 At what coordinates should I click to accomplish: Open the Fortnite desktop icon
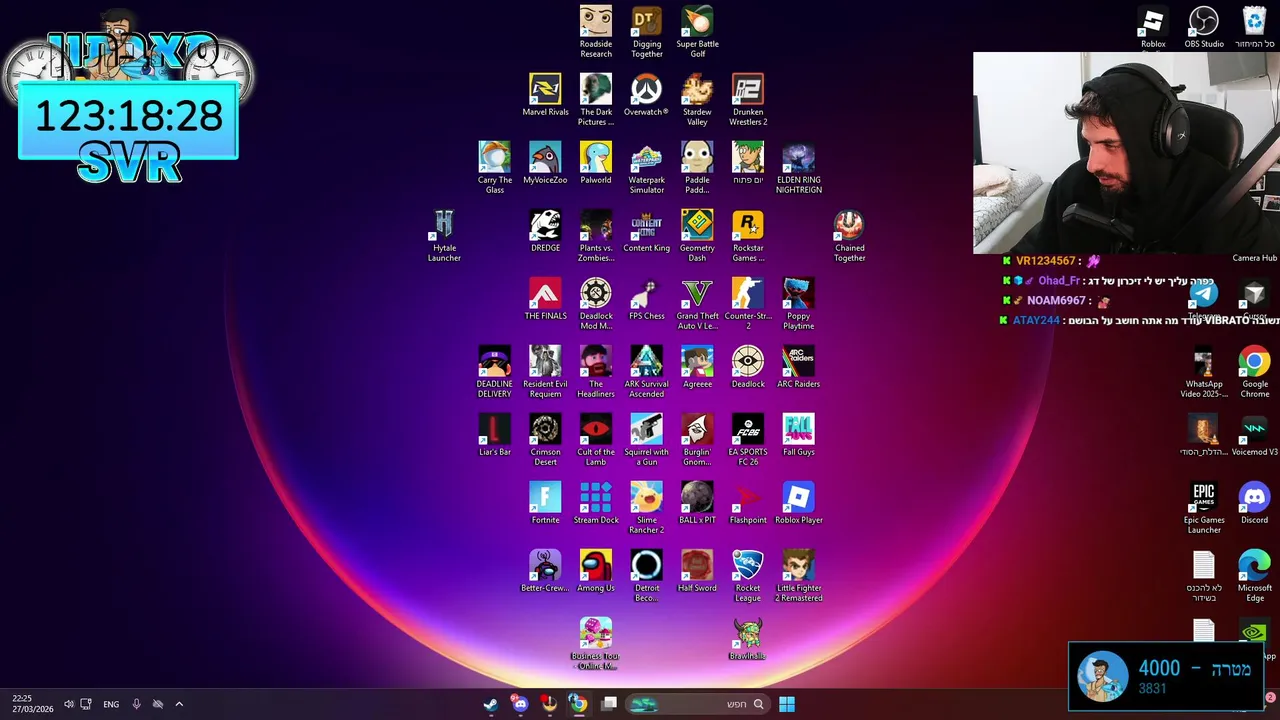click(545, 503)
